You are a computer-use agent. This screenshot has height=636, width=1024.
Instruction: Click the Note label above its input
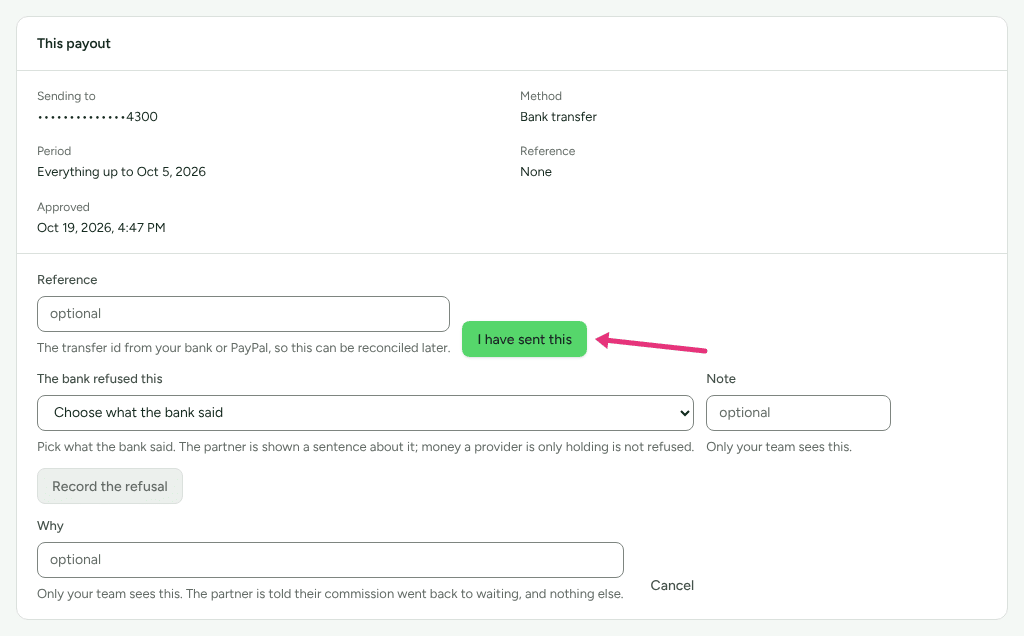pos(721,379)
